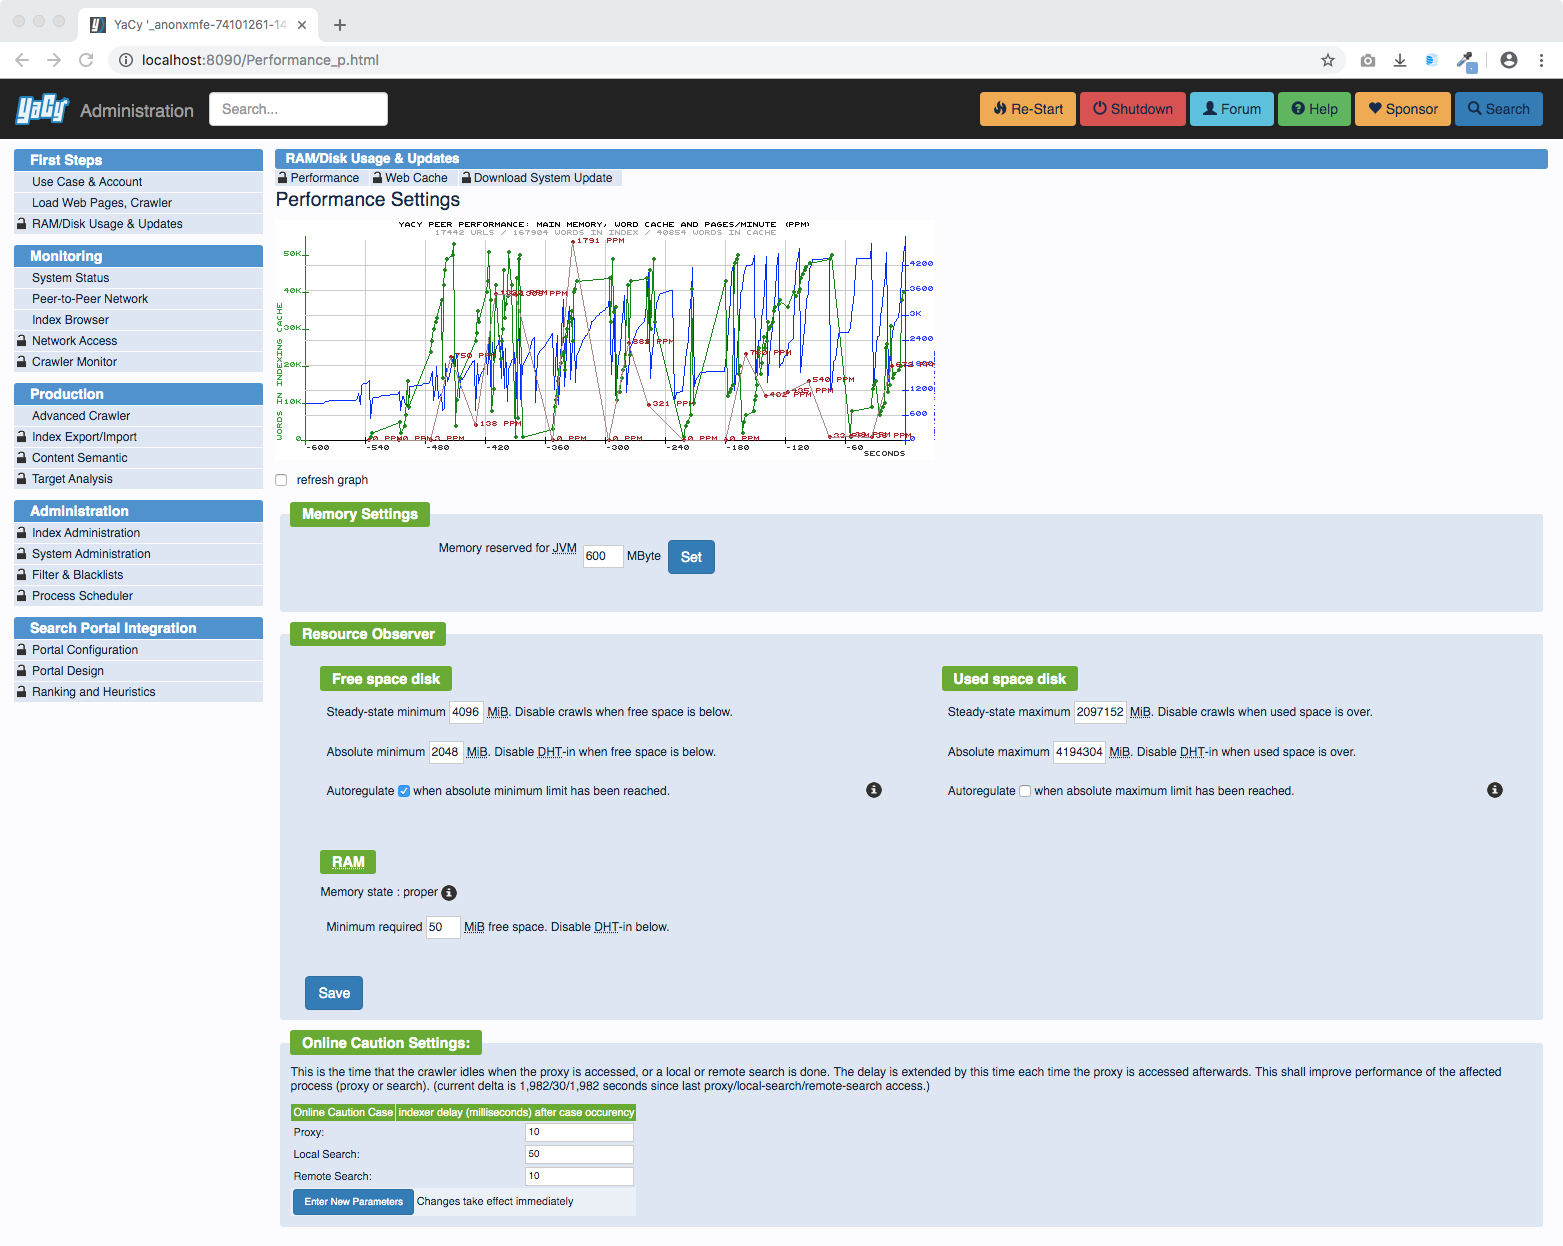Open the Forum button
This screenshot has height=1246, width=1563.
click(1232, 109)
